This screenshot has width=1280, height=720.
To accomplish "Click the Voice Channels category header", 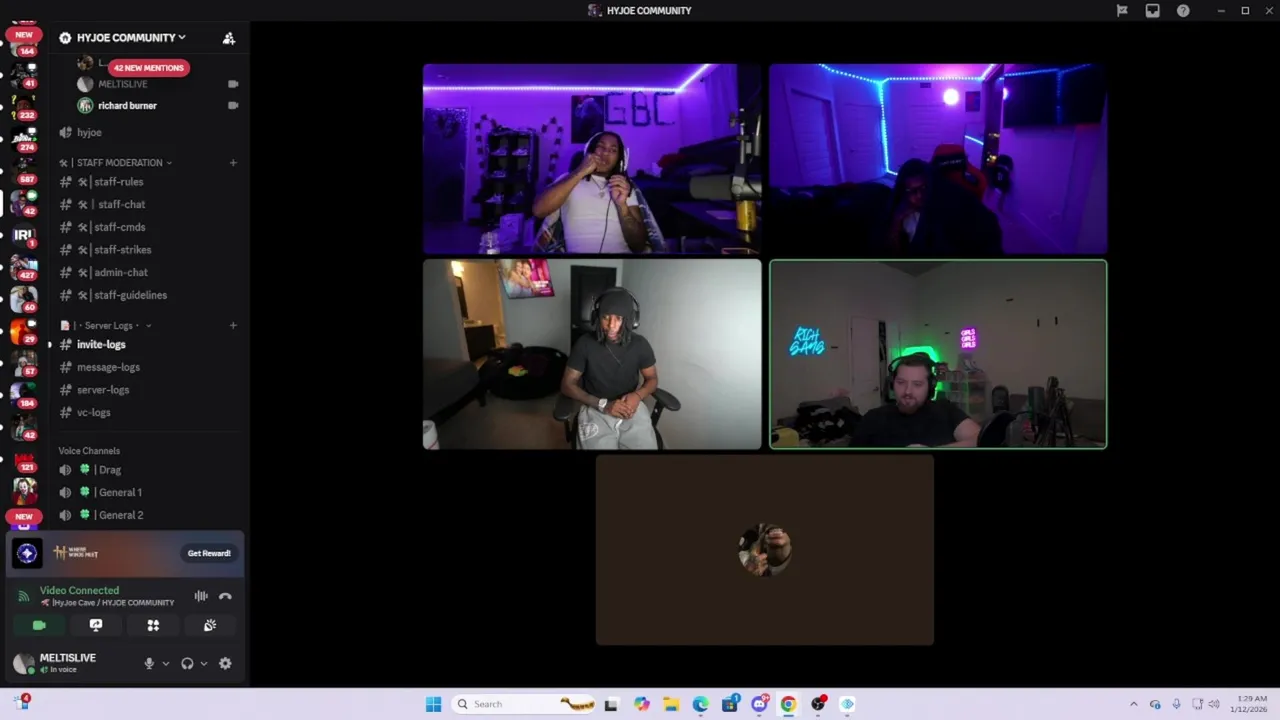I will 89,451.
